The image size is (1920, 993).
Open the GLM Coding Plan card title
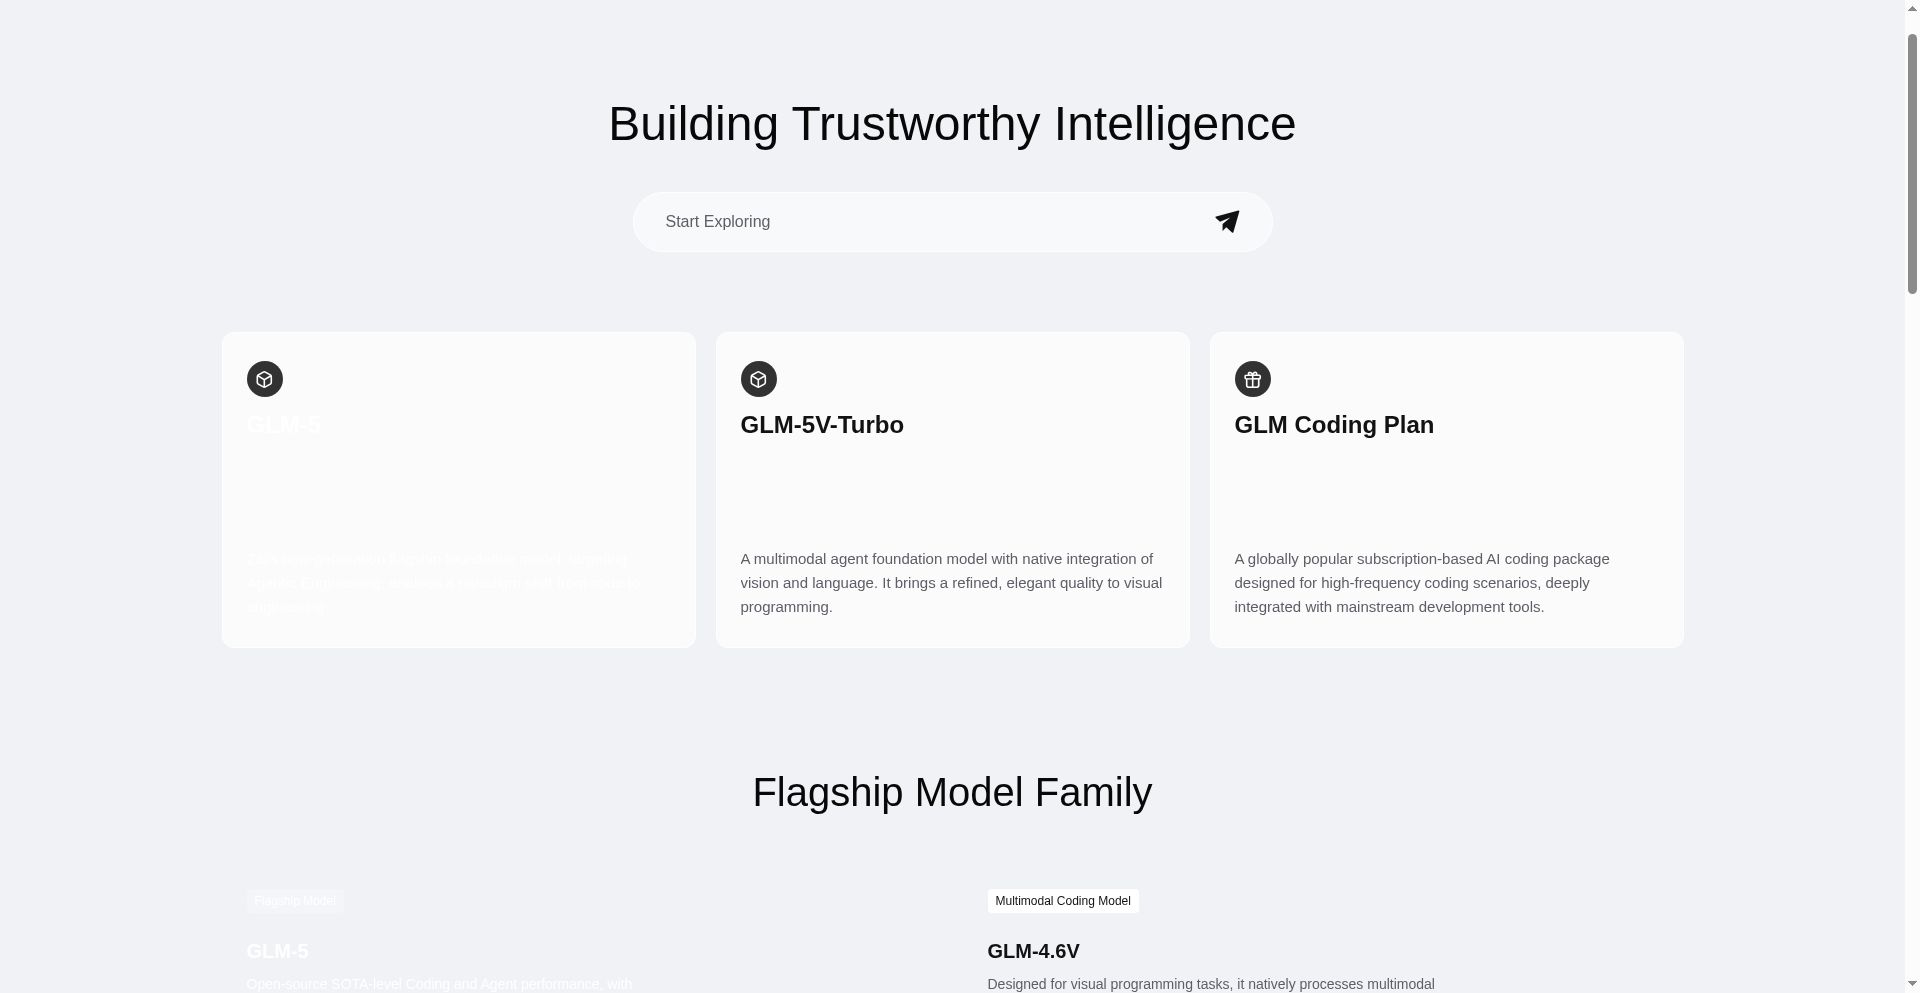point(1334,425)
